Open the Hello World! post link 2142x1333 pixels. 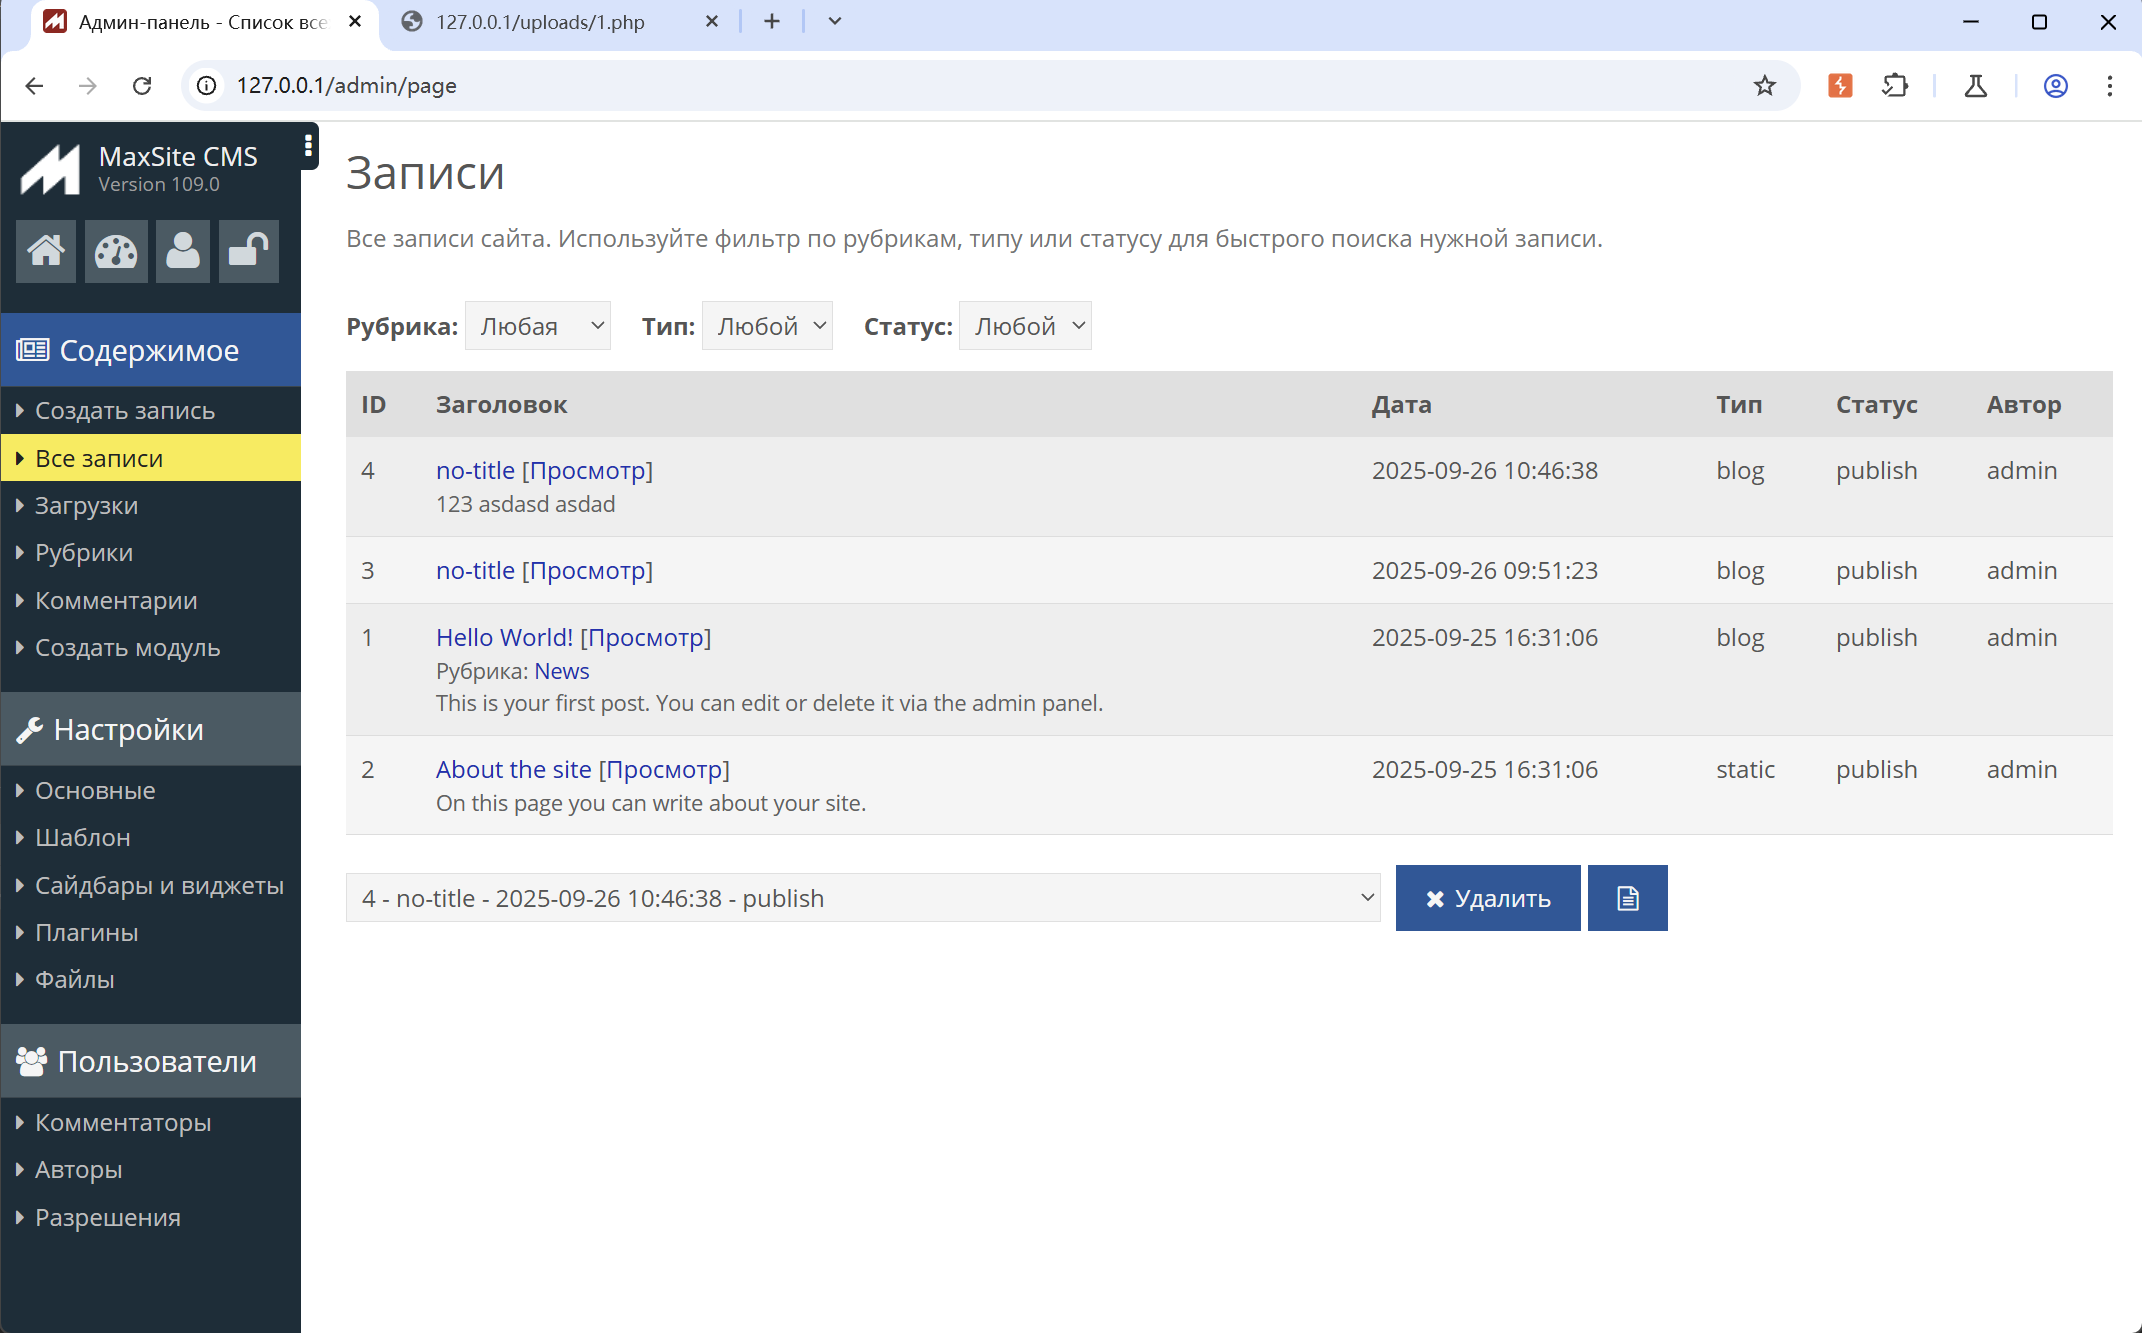click(x=504, y=637)
